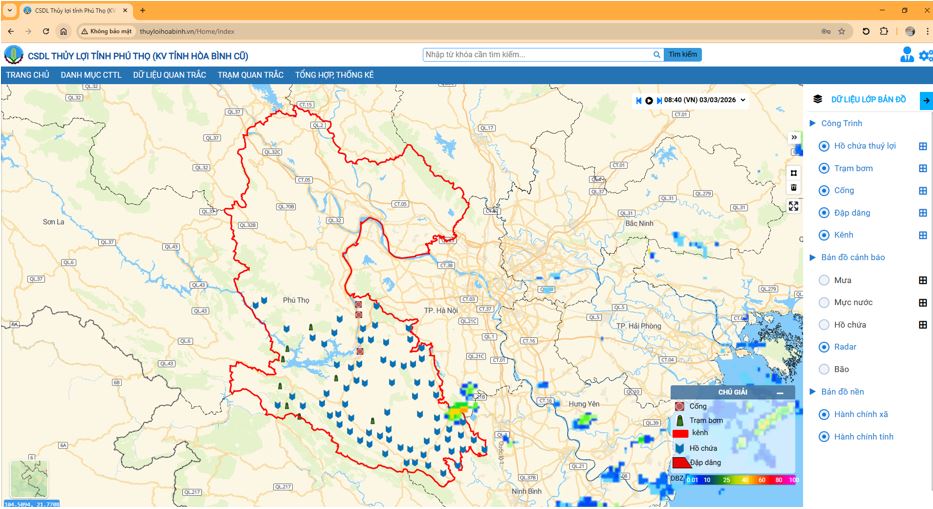Focus the keyword search input field
The image size is (933, 509).
537,54
